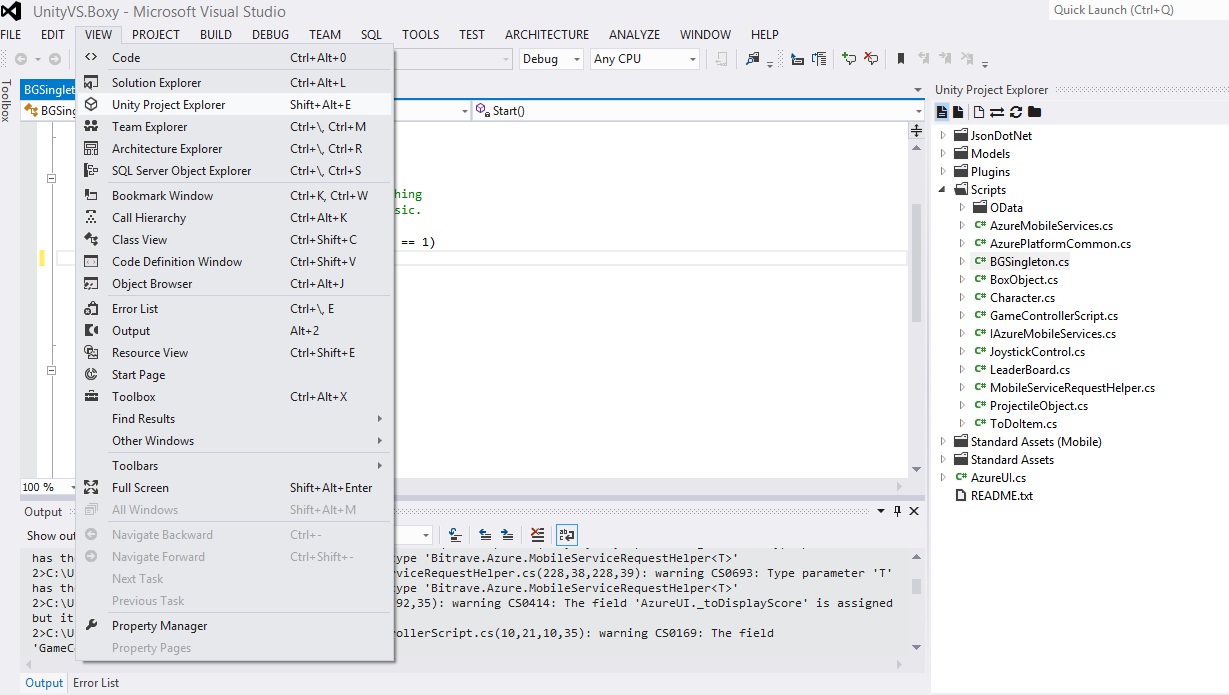The width and height of the screenshot is (1229, 695).
Task: Click the clear all output icon
Action: [x=538, y=535]
